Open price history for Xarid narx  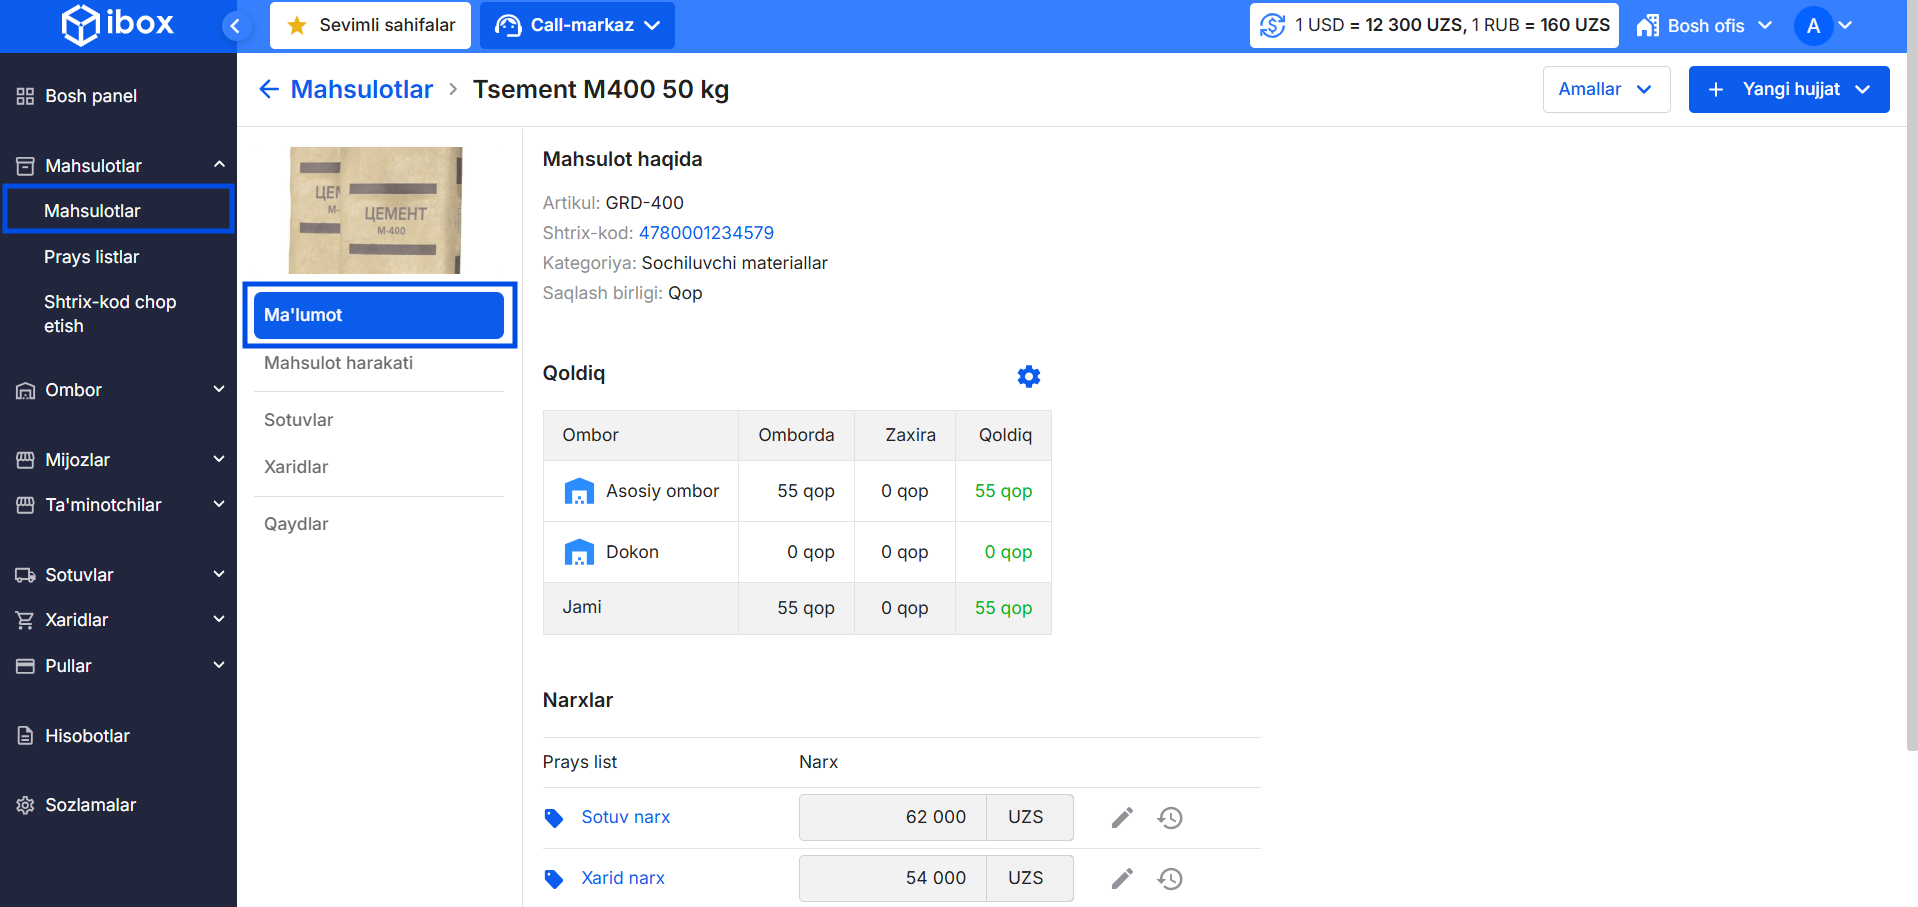click(x=1170, y=879)
